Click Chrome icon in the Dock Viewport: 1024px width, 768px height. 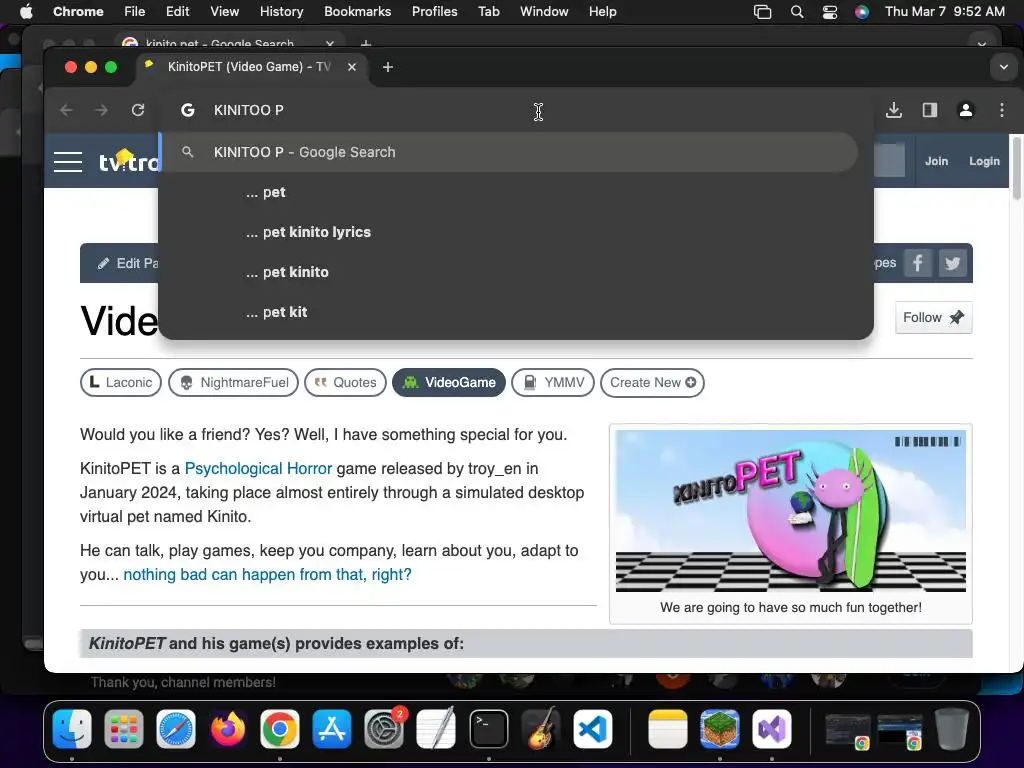tap(280, 729)
